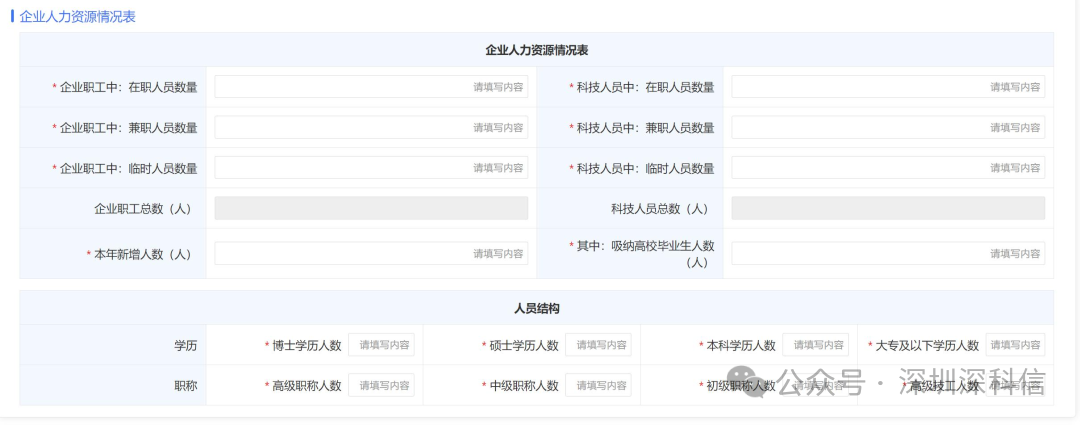The image size is (1080, 425).
Task: Click the 企业职工中：兼职人员数量 input field
Action: coord(371,127)
